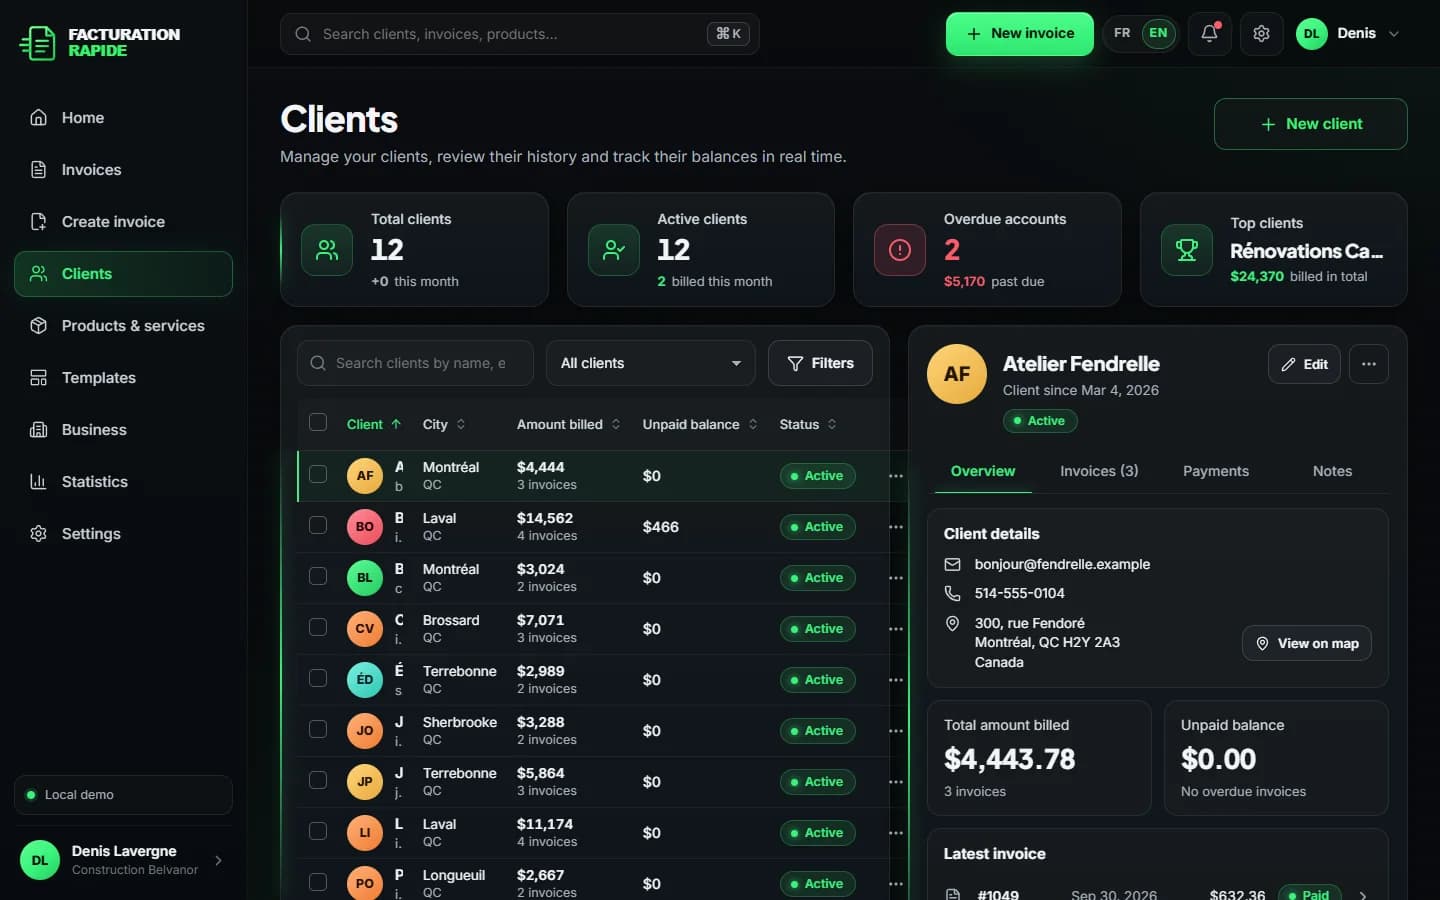Screen dimensions: 1440x900
Task: Open the settings gear in top bar
Action: [x=1261, y=34]
